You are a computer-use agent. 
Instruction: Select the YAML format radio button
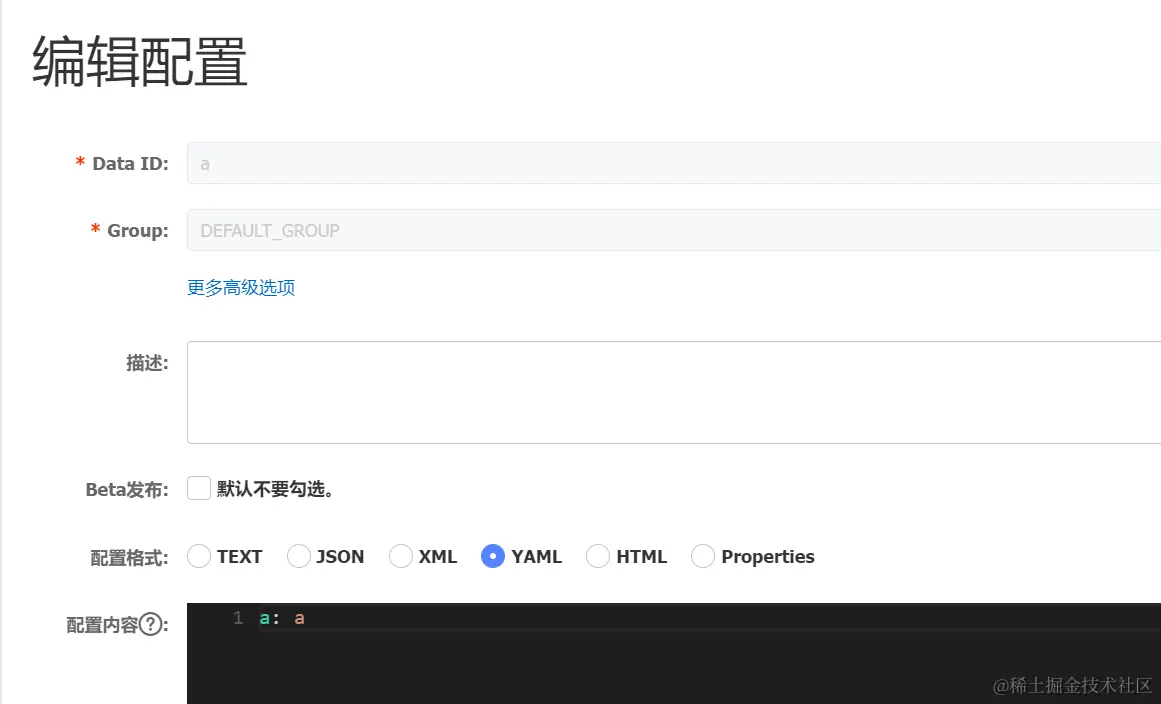click(x=493, y=556)
